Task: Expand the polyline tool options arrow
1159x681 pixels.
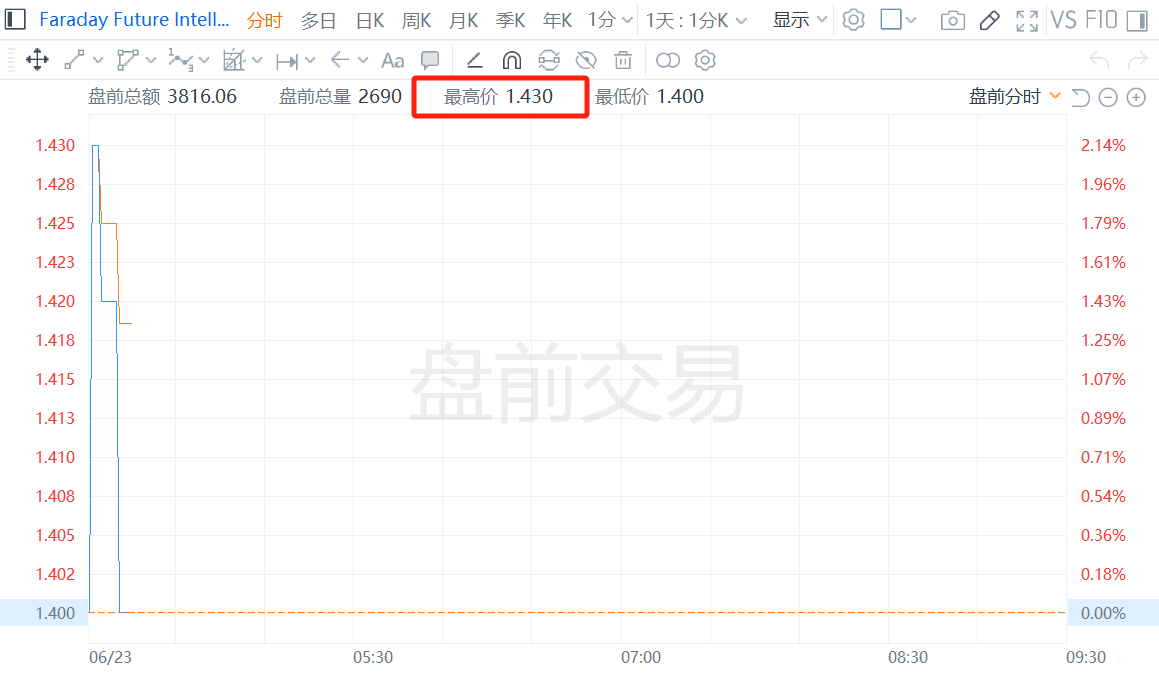Action: pos(151,60)
